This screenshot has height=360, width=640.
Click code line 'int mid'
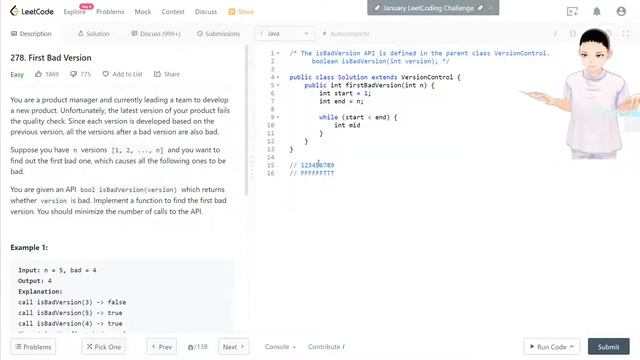(x=347, y=125)
